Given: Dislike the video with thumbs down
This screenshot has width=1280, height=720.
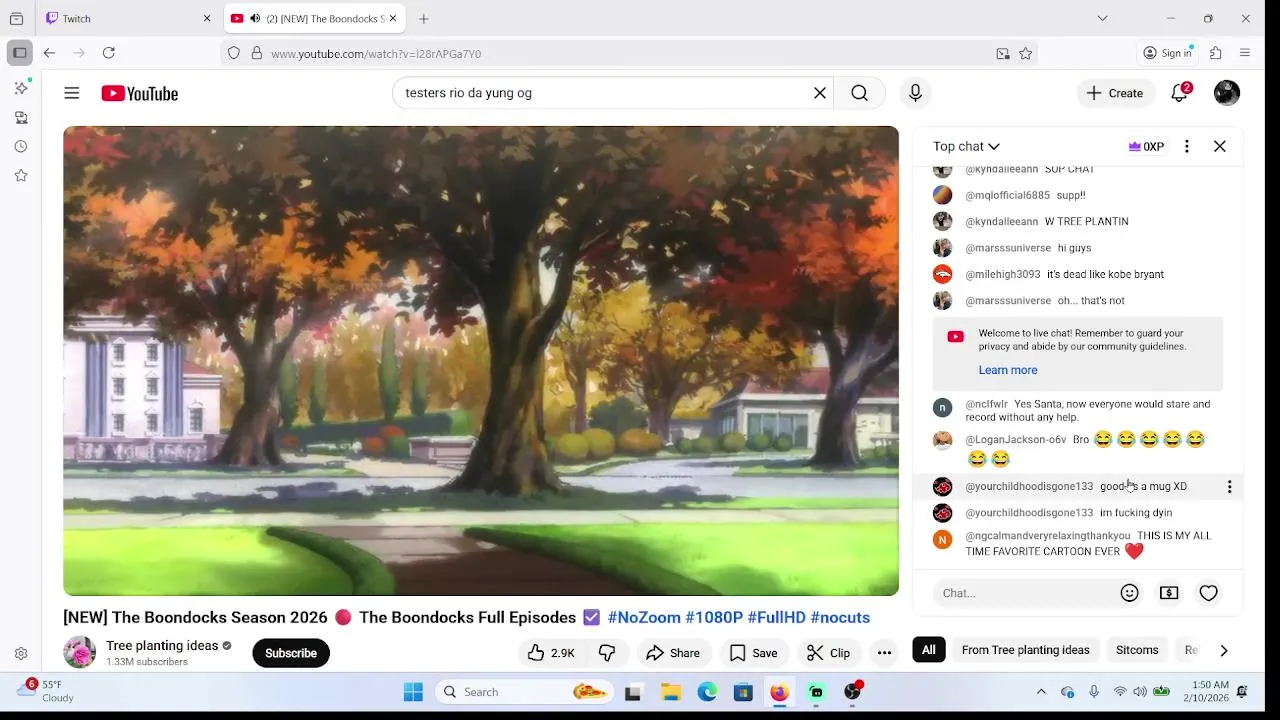Looking at the screenshot, I should pyautogui.click(x=607, y=653).
